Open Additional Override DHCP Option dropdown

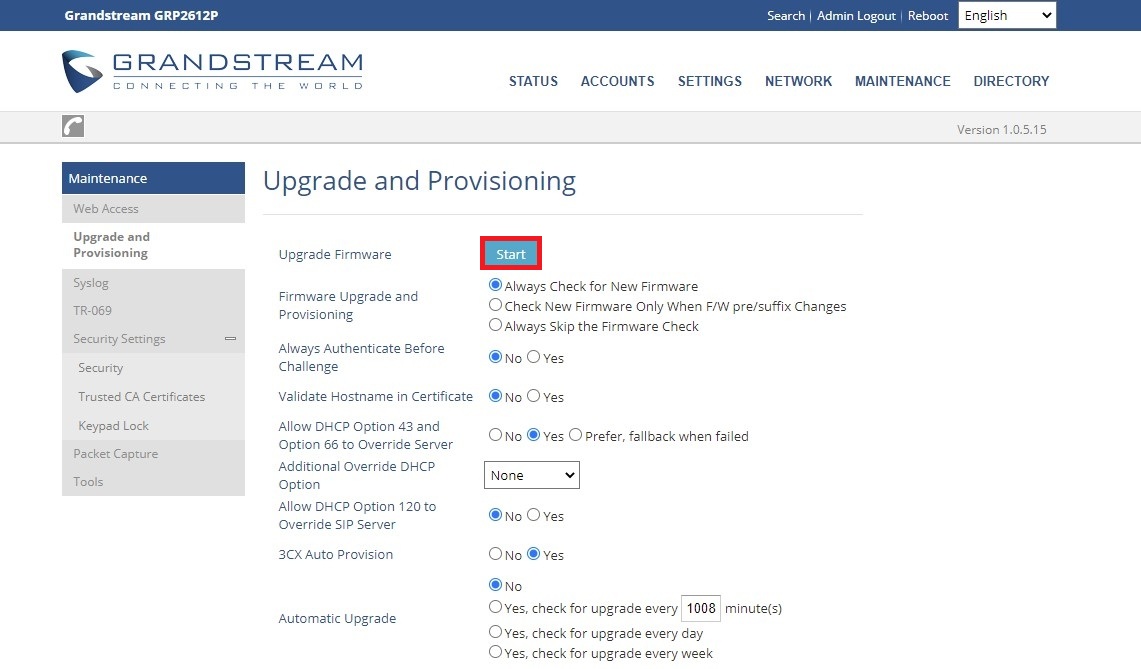531,476
